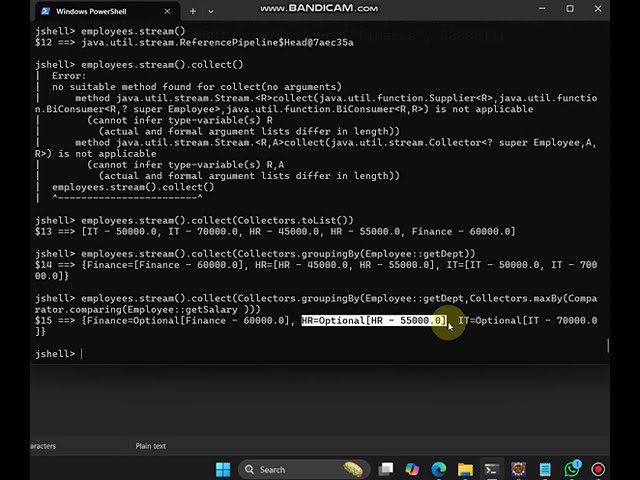Click the sandwich icon in Search box
Viewport: 640px width, 480px height.
coord(353,469)
